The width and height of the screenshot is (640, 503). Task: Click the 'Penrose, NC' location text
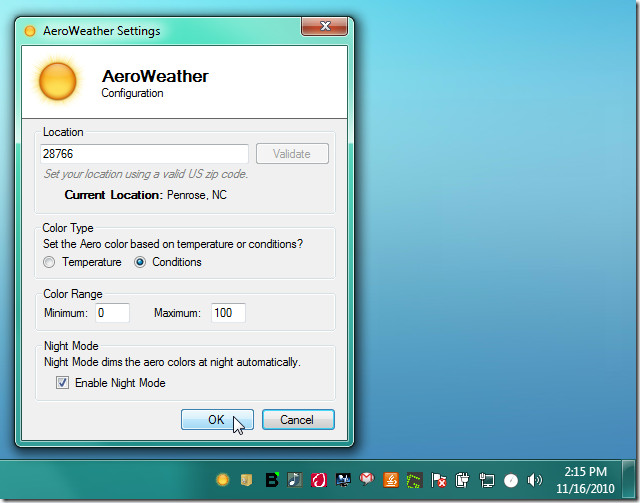click(x=197, y=195)
